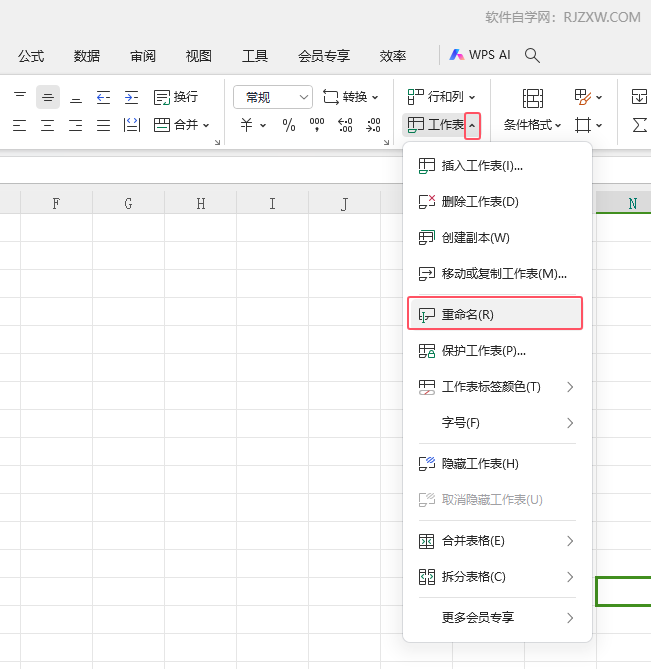The width and height of the screenshot is (651, 669).
Task: Click the fill down arrow icon
Action: [639, 97]
